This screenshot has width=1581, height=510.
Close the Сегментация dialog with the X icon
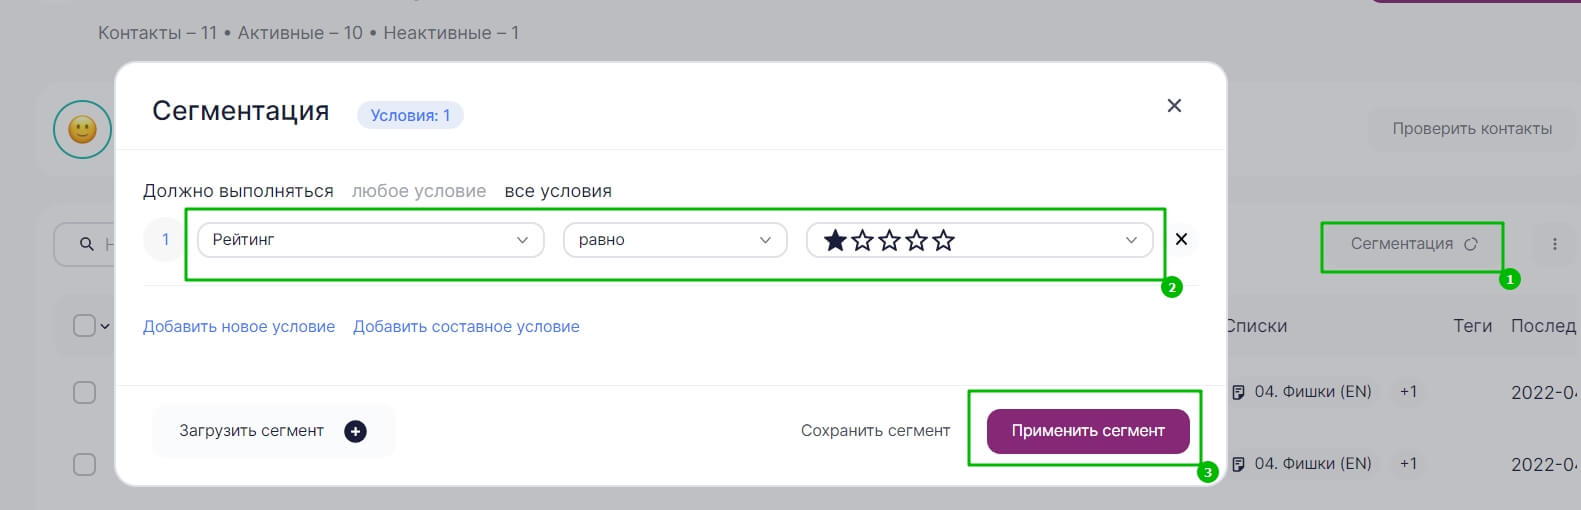1174,106
